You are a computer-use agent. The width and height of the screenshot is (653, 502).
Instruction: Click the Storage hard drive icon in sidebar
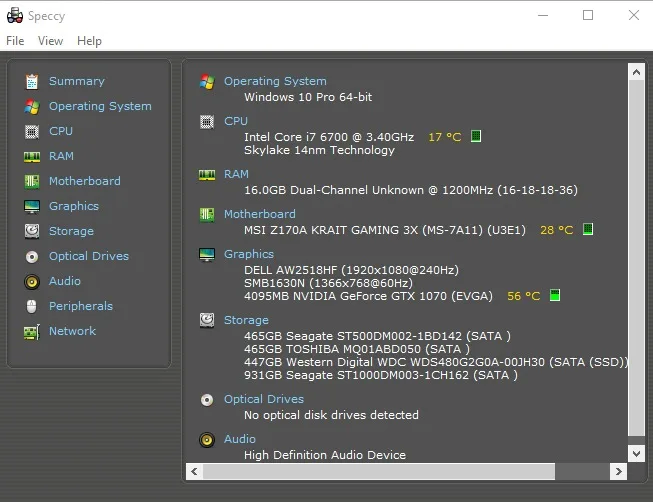32,231
